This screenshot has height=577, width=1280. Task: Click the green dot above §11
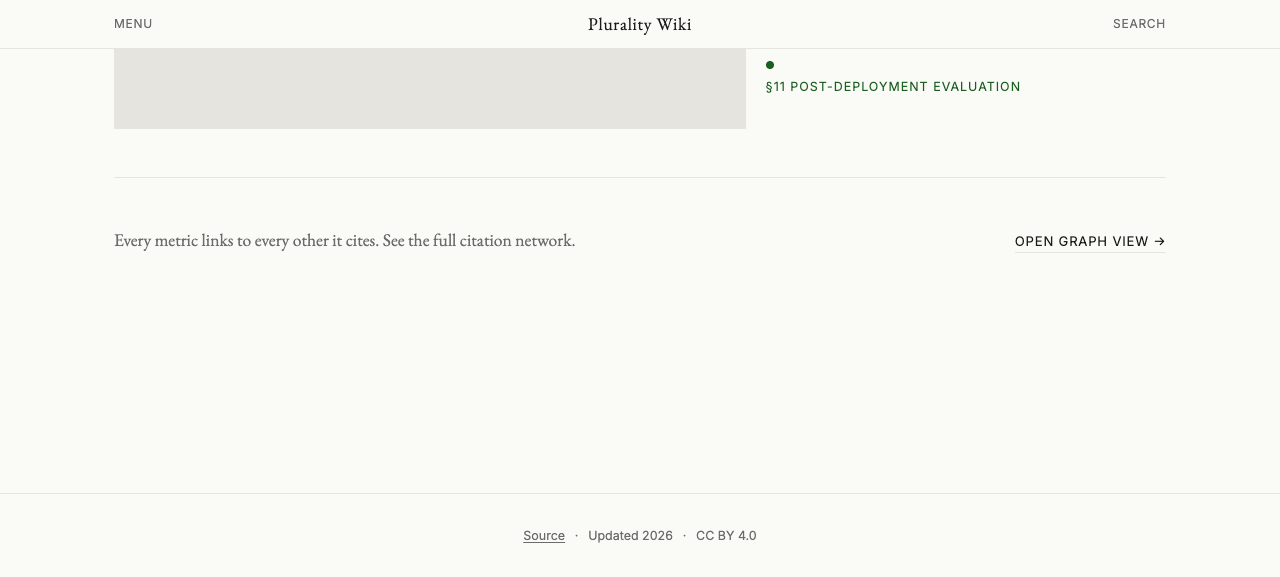(x=770, y=65)
